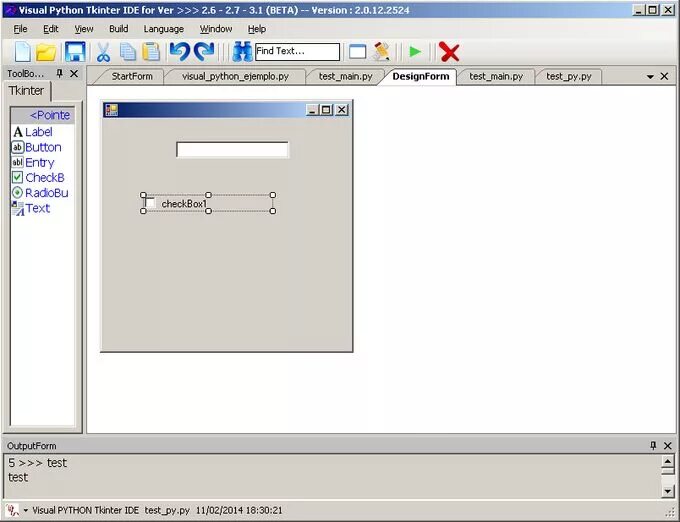The height and width of the screenshot is (522, 680).
Task: Click the status bar text test_py.py
Action: [167, 510]
